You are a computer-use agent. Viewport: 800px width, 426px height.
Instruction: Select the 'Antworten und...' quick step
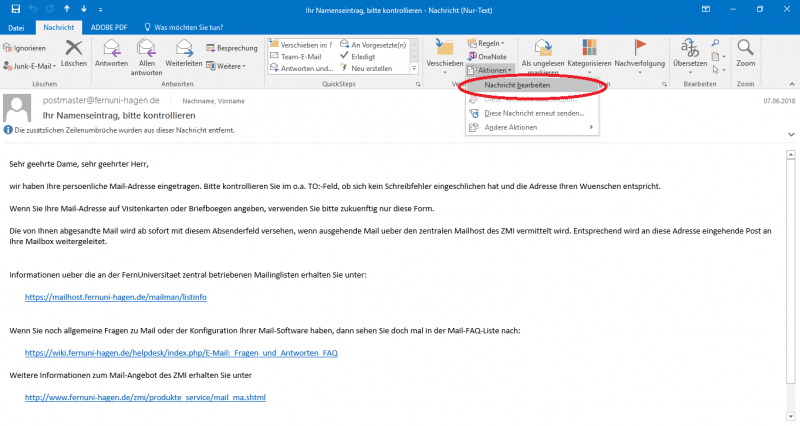302,68
